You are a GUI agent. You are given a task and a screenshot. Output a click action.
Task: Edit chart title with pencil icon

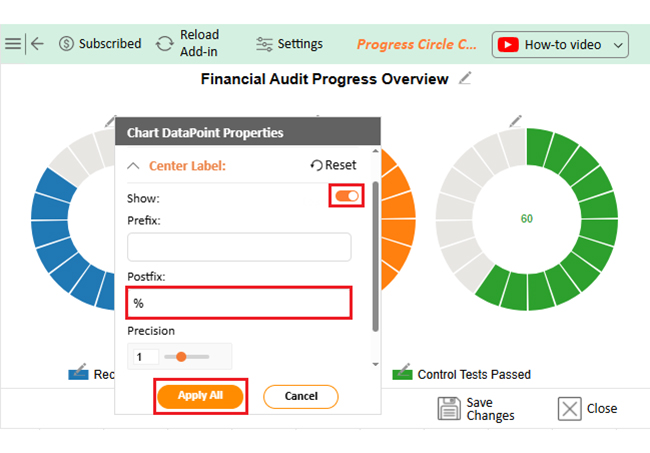coord(465,79)
